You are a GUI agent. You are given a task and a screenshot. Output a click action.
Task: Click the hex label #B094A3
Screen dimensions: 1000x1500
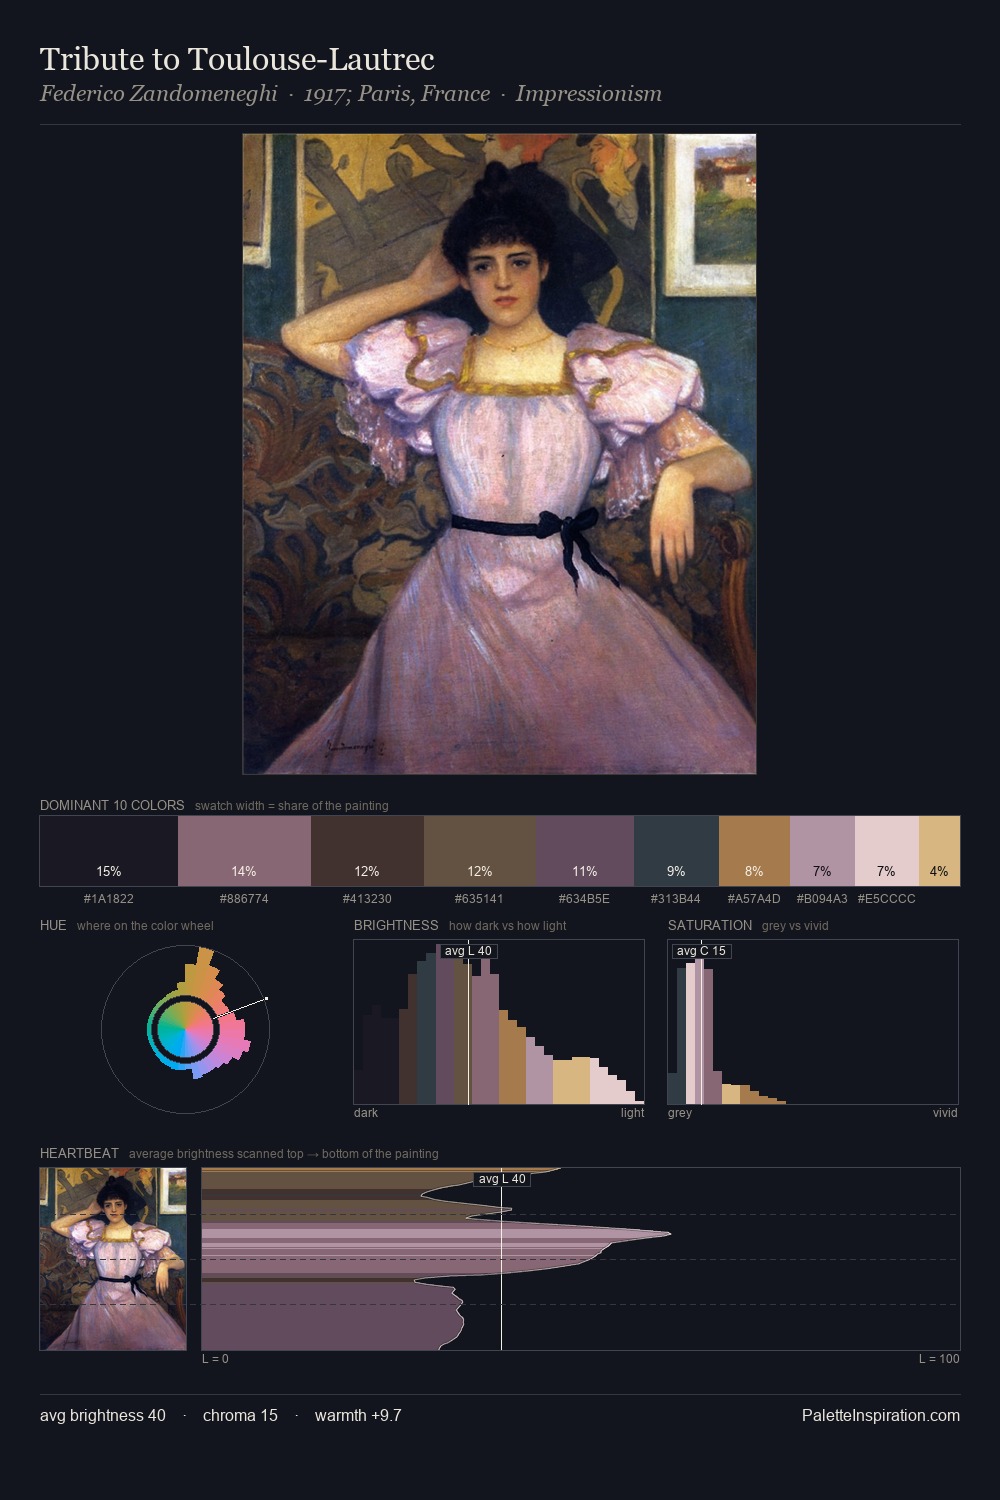[x=822, y=899]
